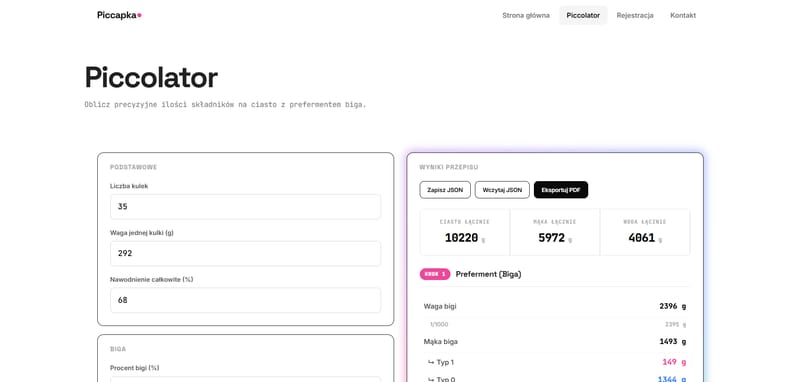Click the Podstawowe section label
Image resolution: width=800 pixels, height=382 pixels.
[x=134, y=167]
